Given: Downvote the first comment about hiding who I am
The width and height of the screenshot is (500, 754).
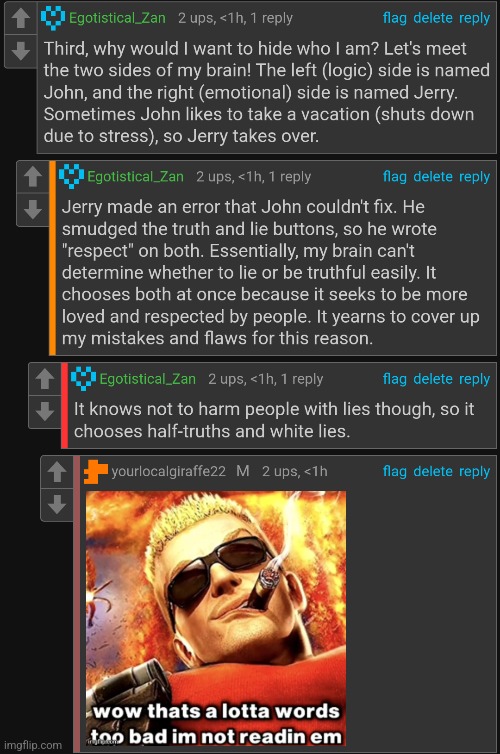Looking at the screenshot, I should 21,51.
